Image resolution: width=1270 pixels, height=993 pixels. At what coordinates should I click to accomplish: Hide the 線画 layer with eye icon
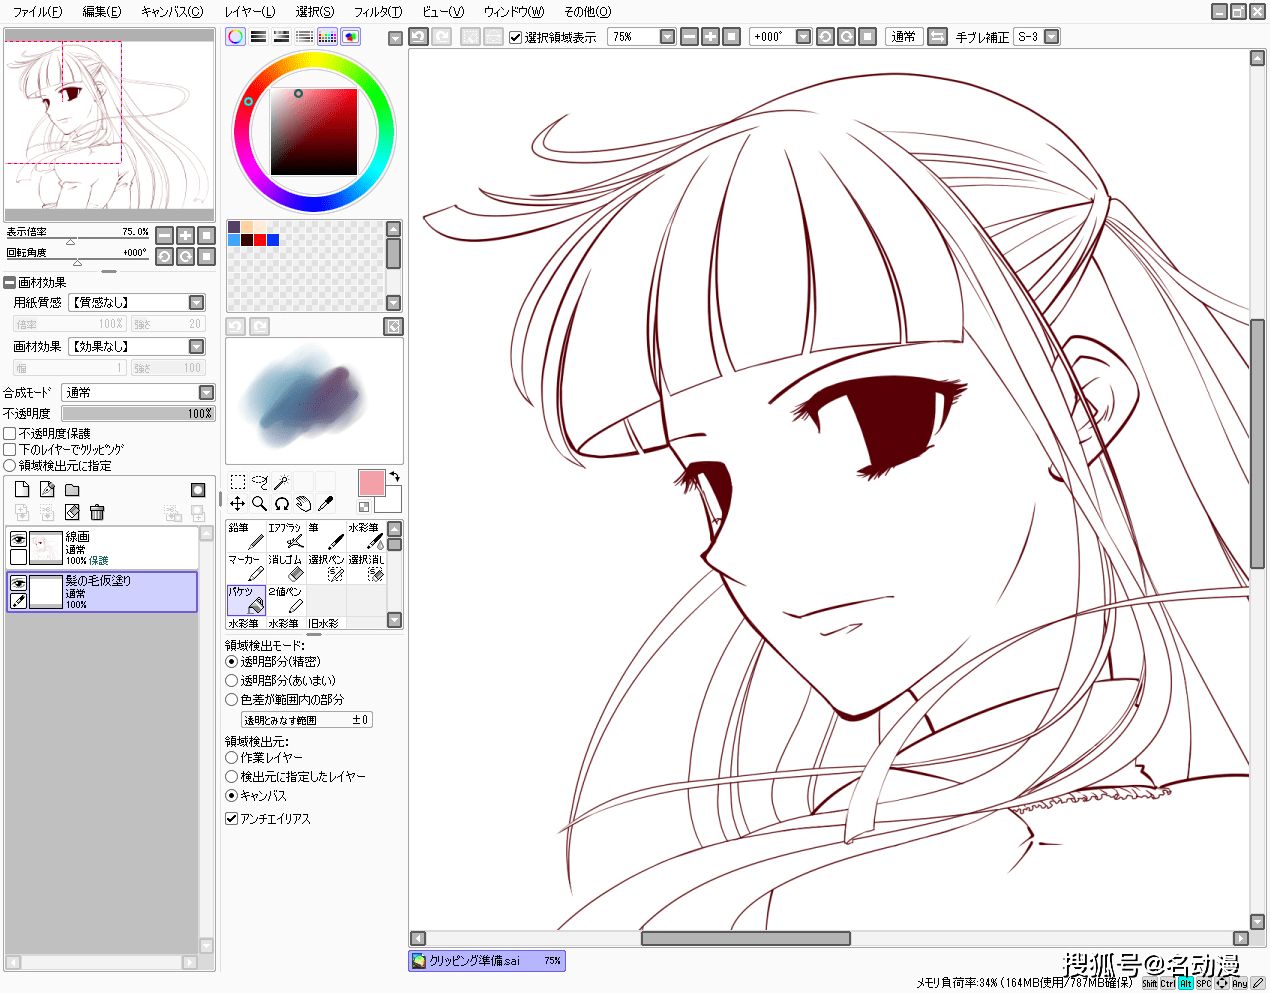18,539
